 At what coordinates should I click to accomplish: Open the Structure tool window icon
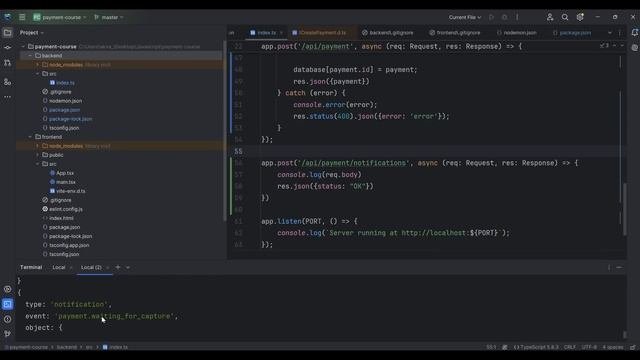tap(7, 82)
